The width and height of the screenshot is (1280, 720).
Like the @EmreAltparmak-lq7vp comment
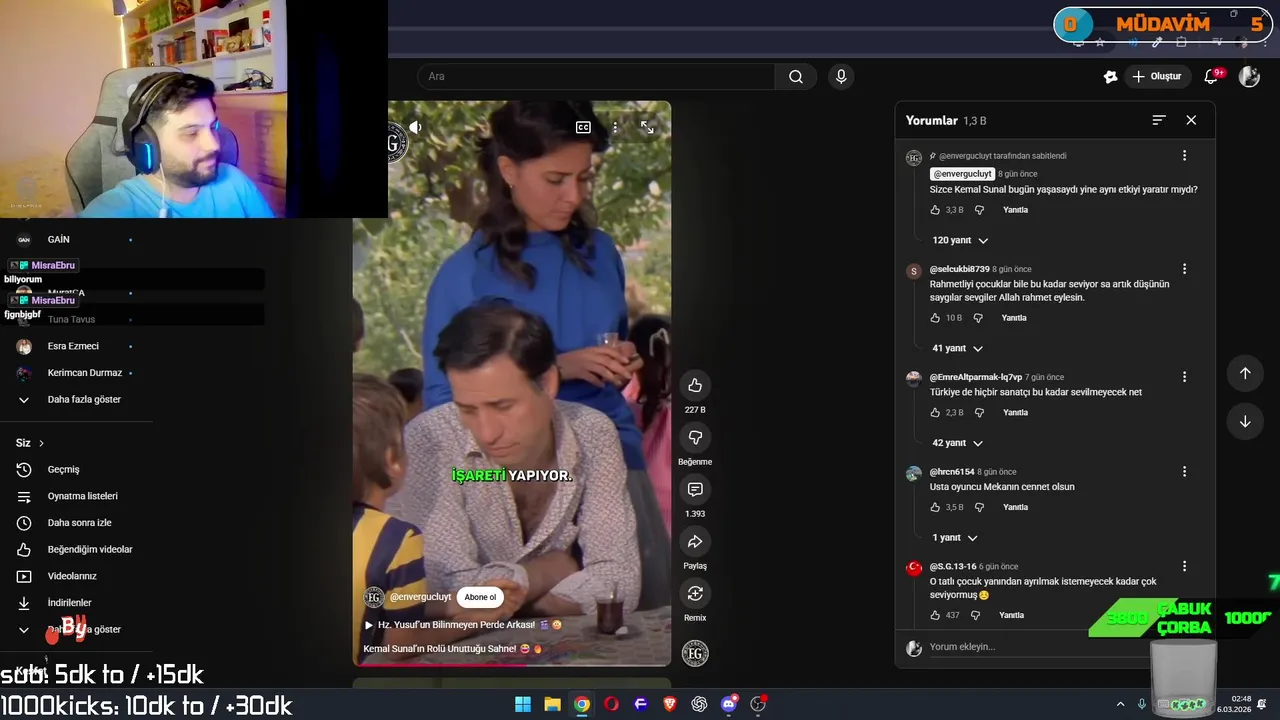point(935,412)
